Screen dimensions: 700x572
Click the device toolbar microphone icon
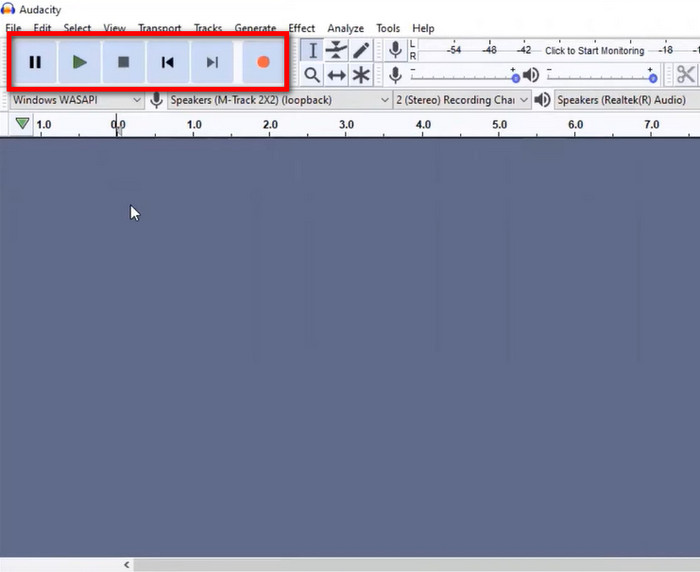coord(156,100)
